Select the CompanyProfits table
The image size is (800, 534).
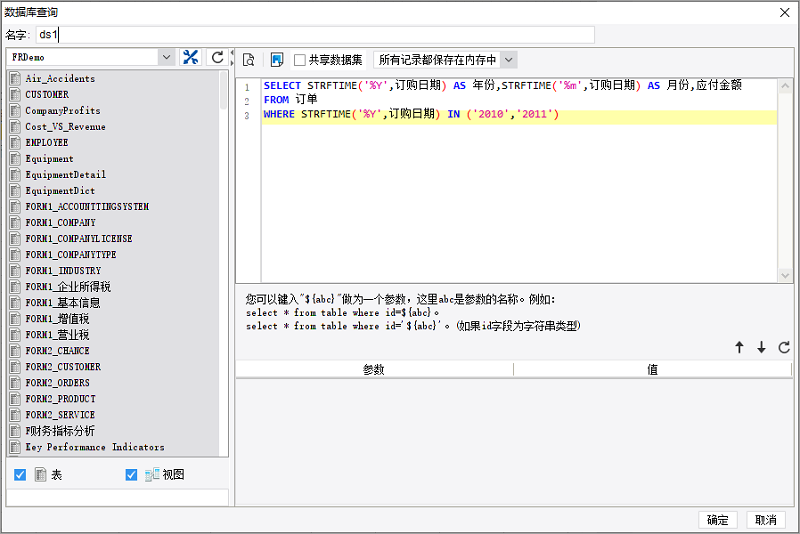coord(63,111)
